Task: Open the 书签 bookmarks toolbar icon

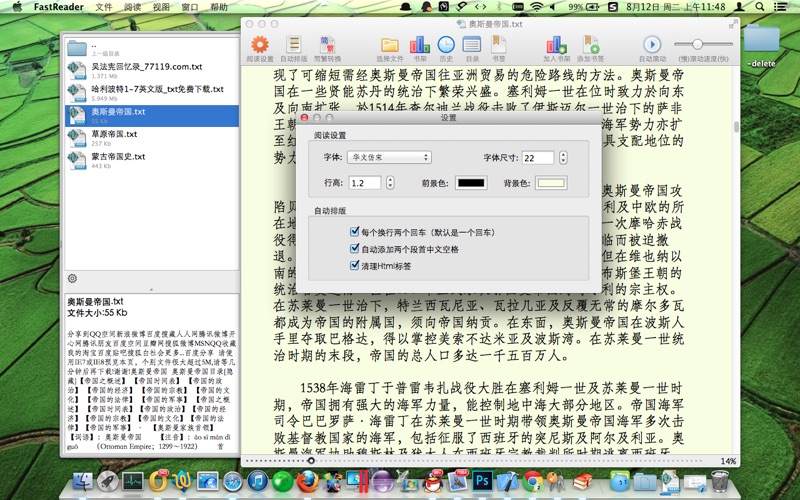Action: pyautogui.click(x=498, y=45)
